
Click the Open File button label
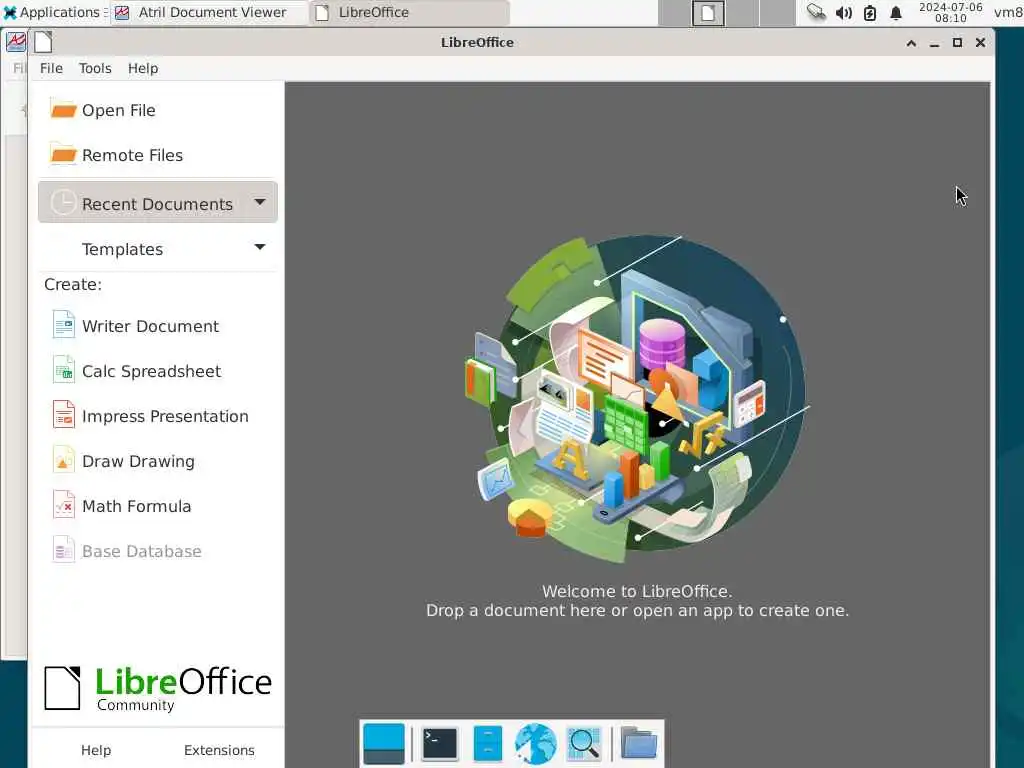[119, 110]
